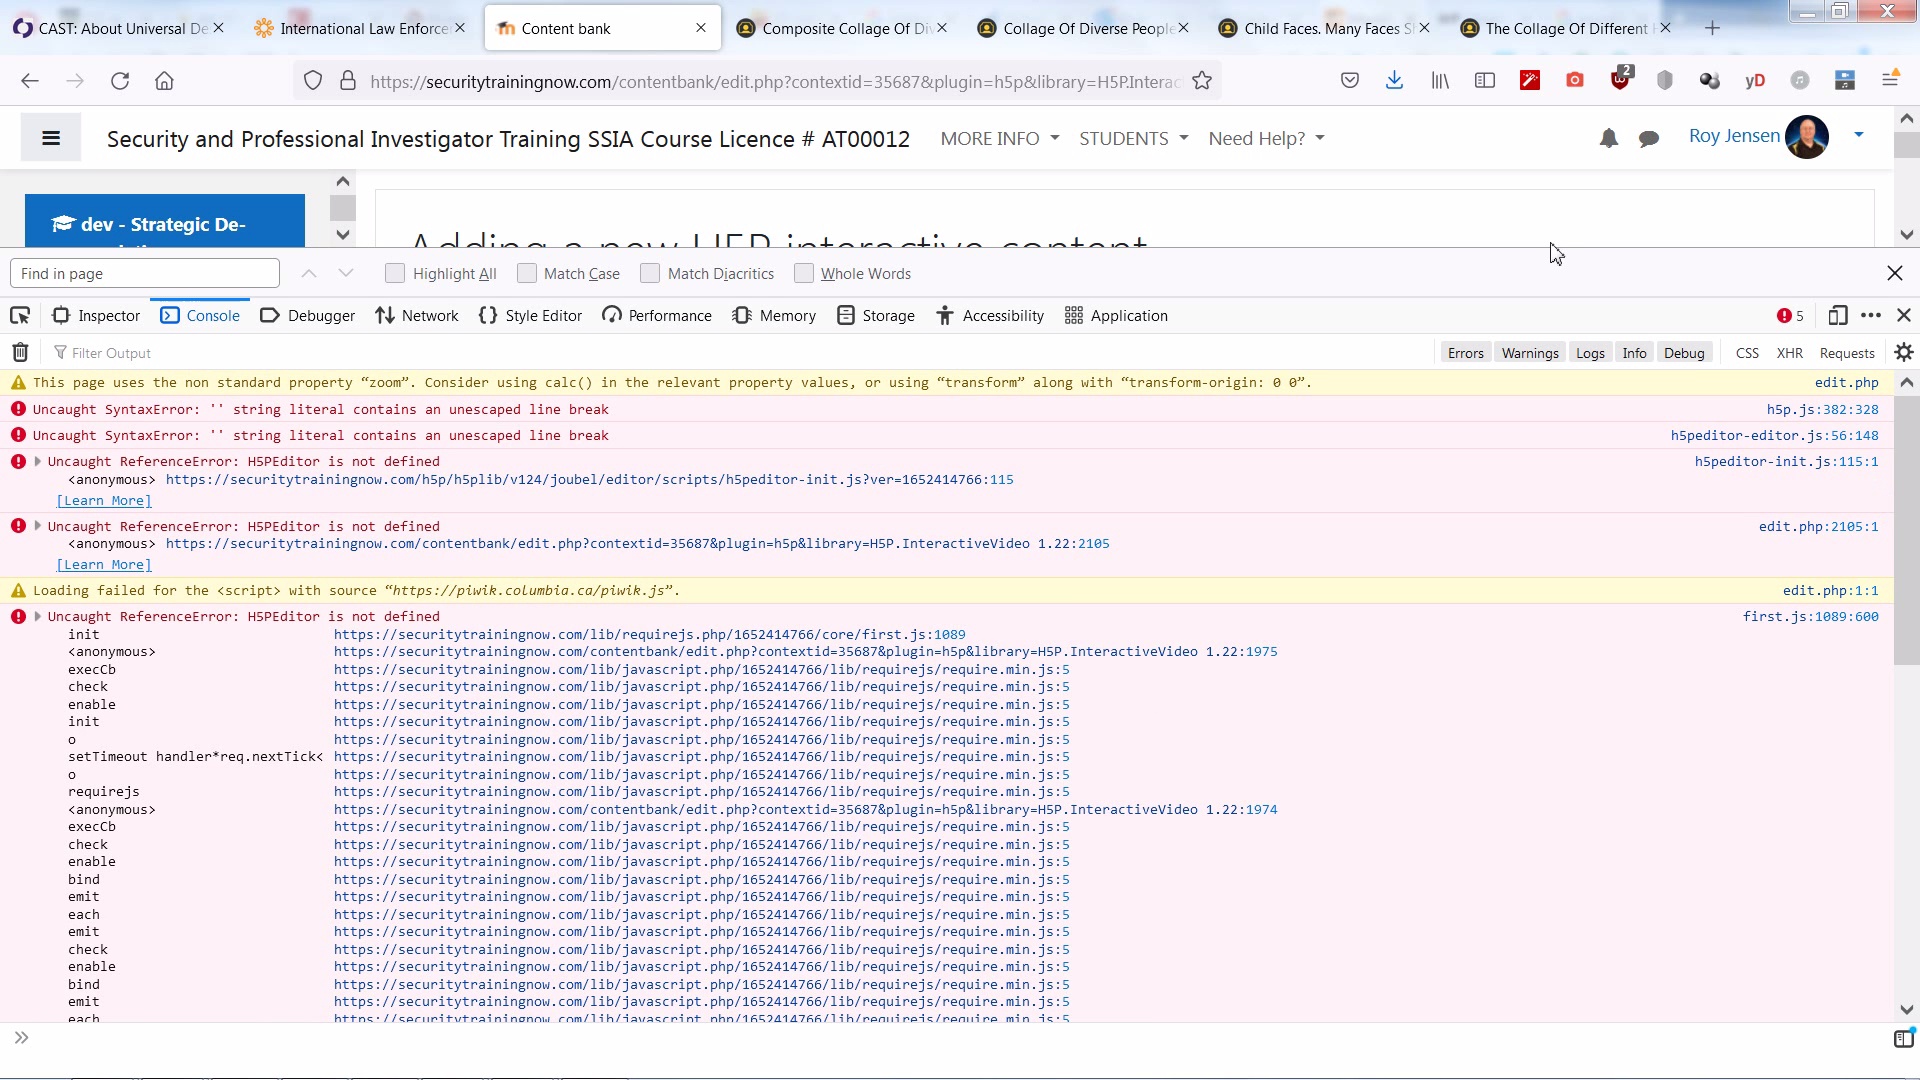Collapse the first.js ReferenceError stack trace
1920x1080 pixels.
point(38,616)
